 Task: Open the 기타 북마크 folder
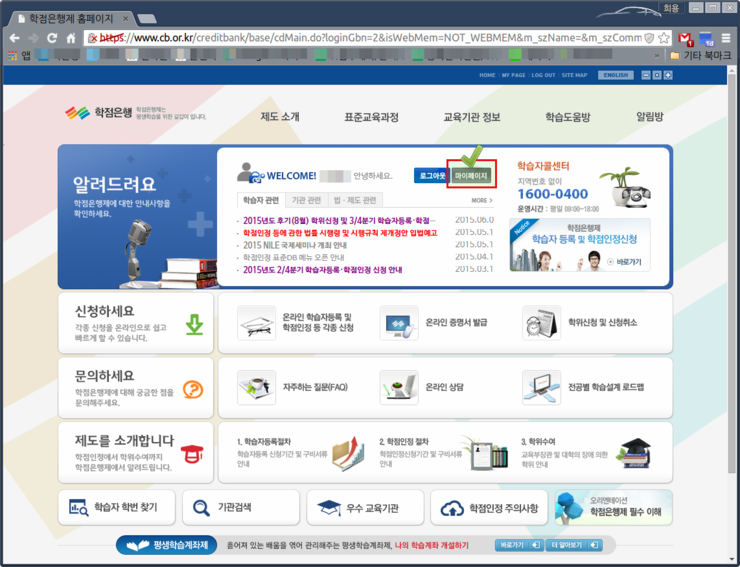click(701, 56)
